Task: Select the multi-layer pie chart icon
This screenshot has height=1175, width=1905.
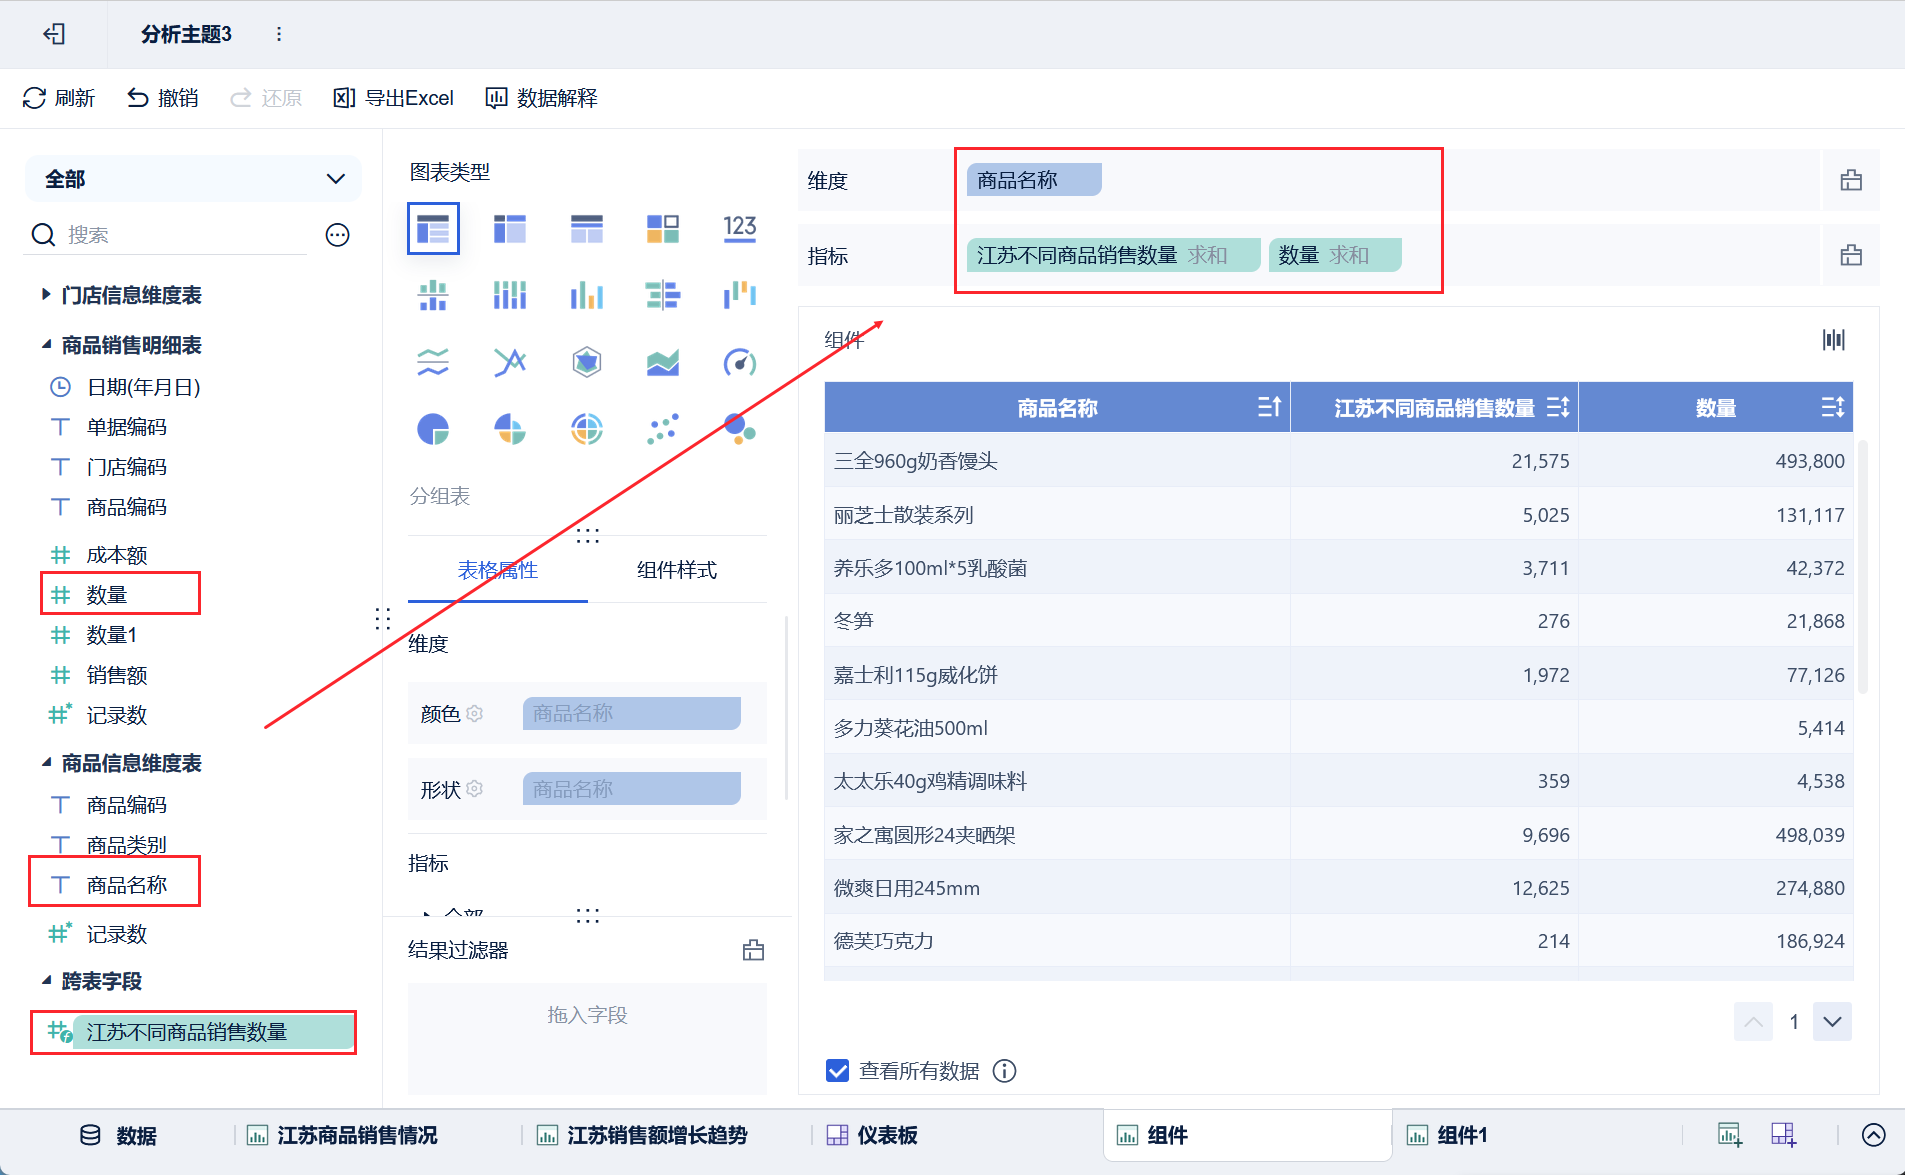Action: tap(587, 429)
